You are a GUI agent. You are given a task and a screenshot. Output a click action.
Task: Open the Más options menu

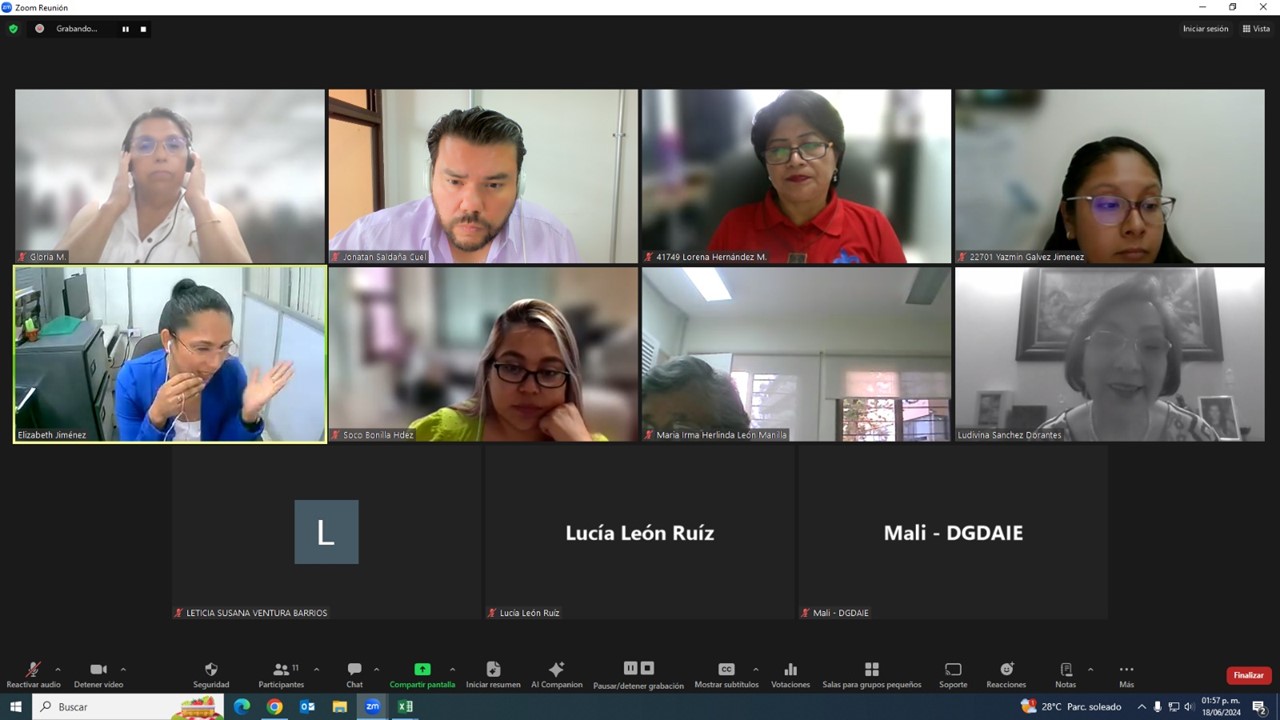(x=1126, y=670)
